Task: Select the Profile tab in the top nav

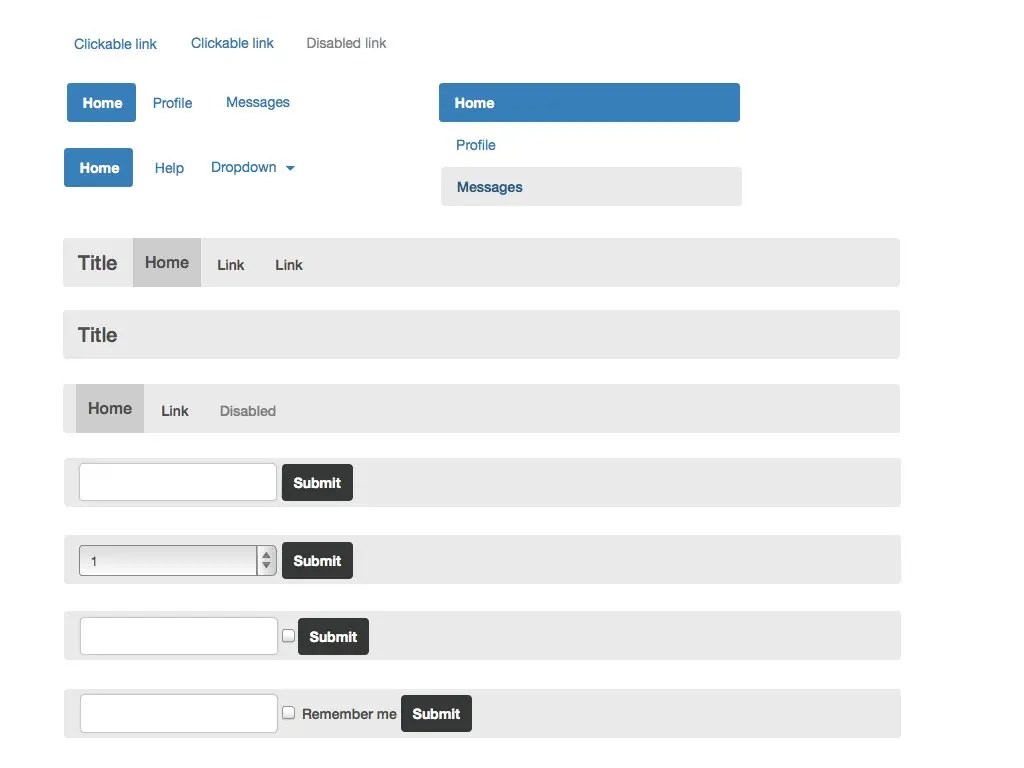Action: coord(172,102)
